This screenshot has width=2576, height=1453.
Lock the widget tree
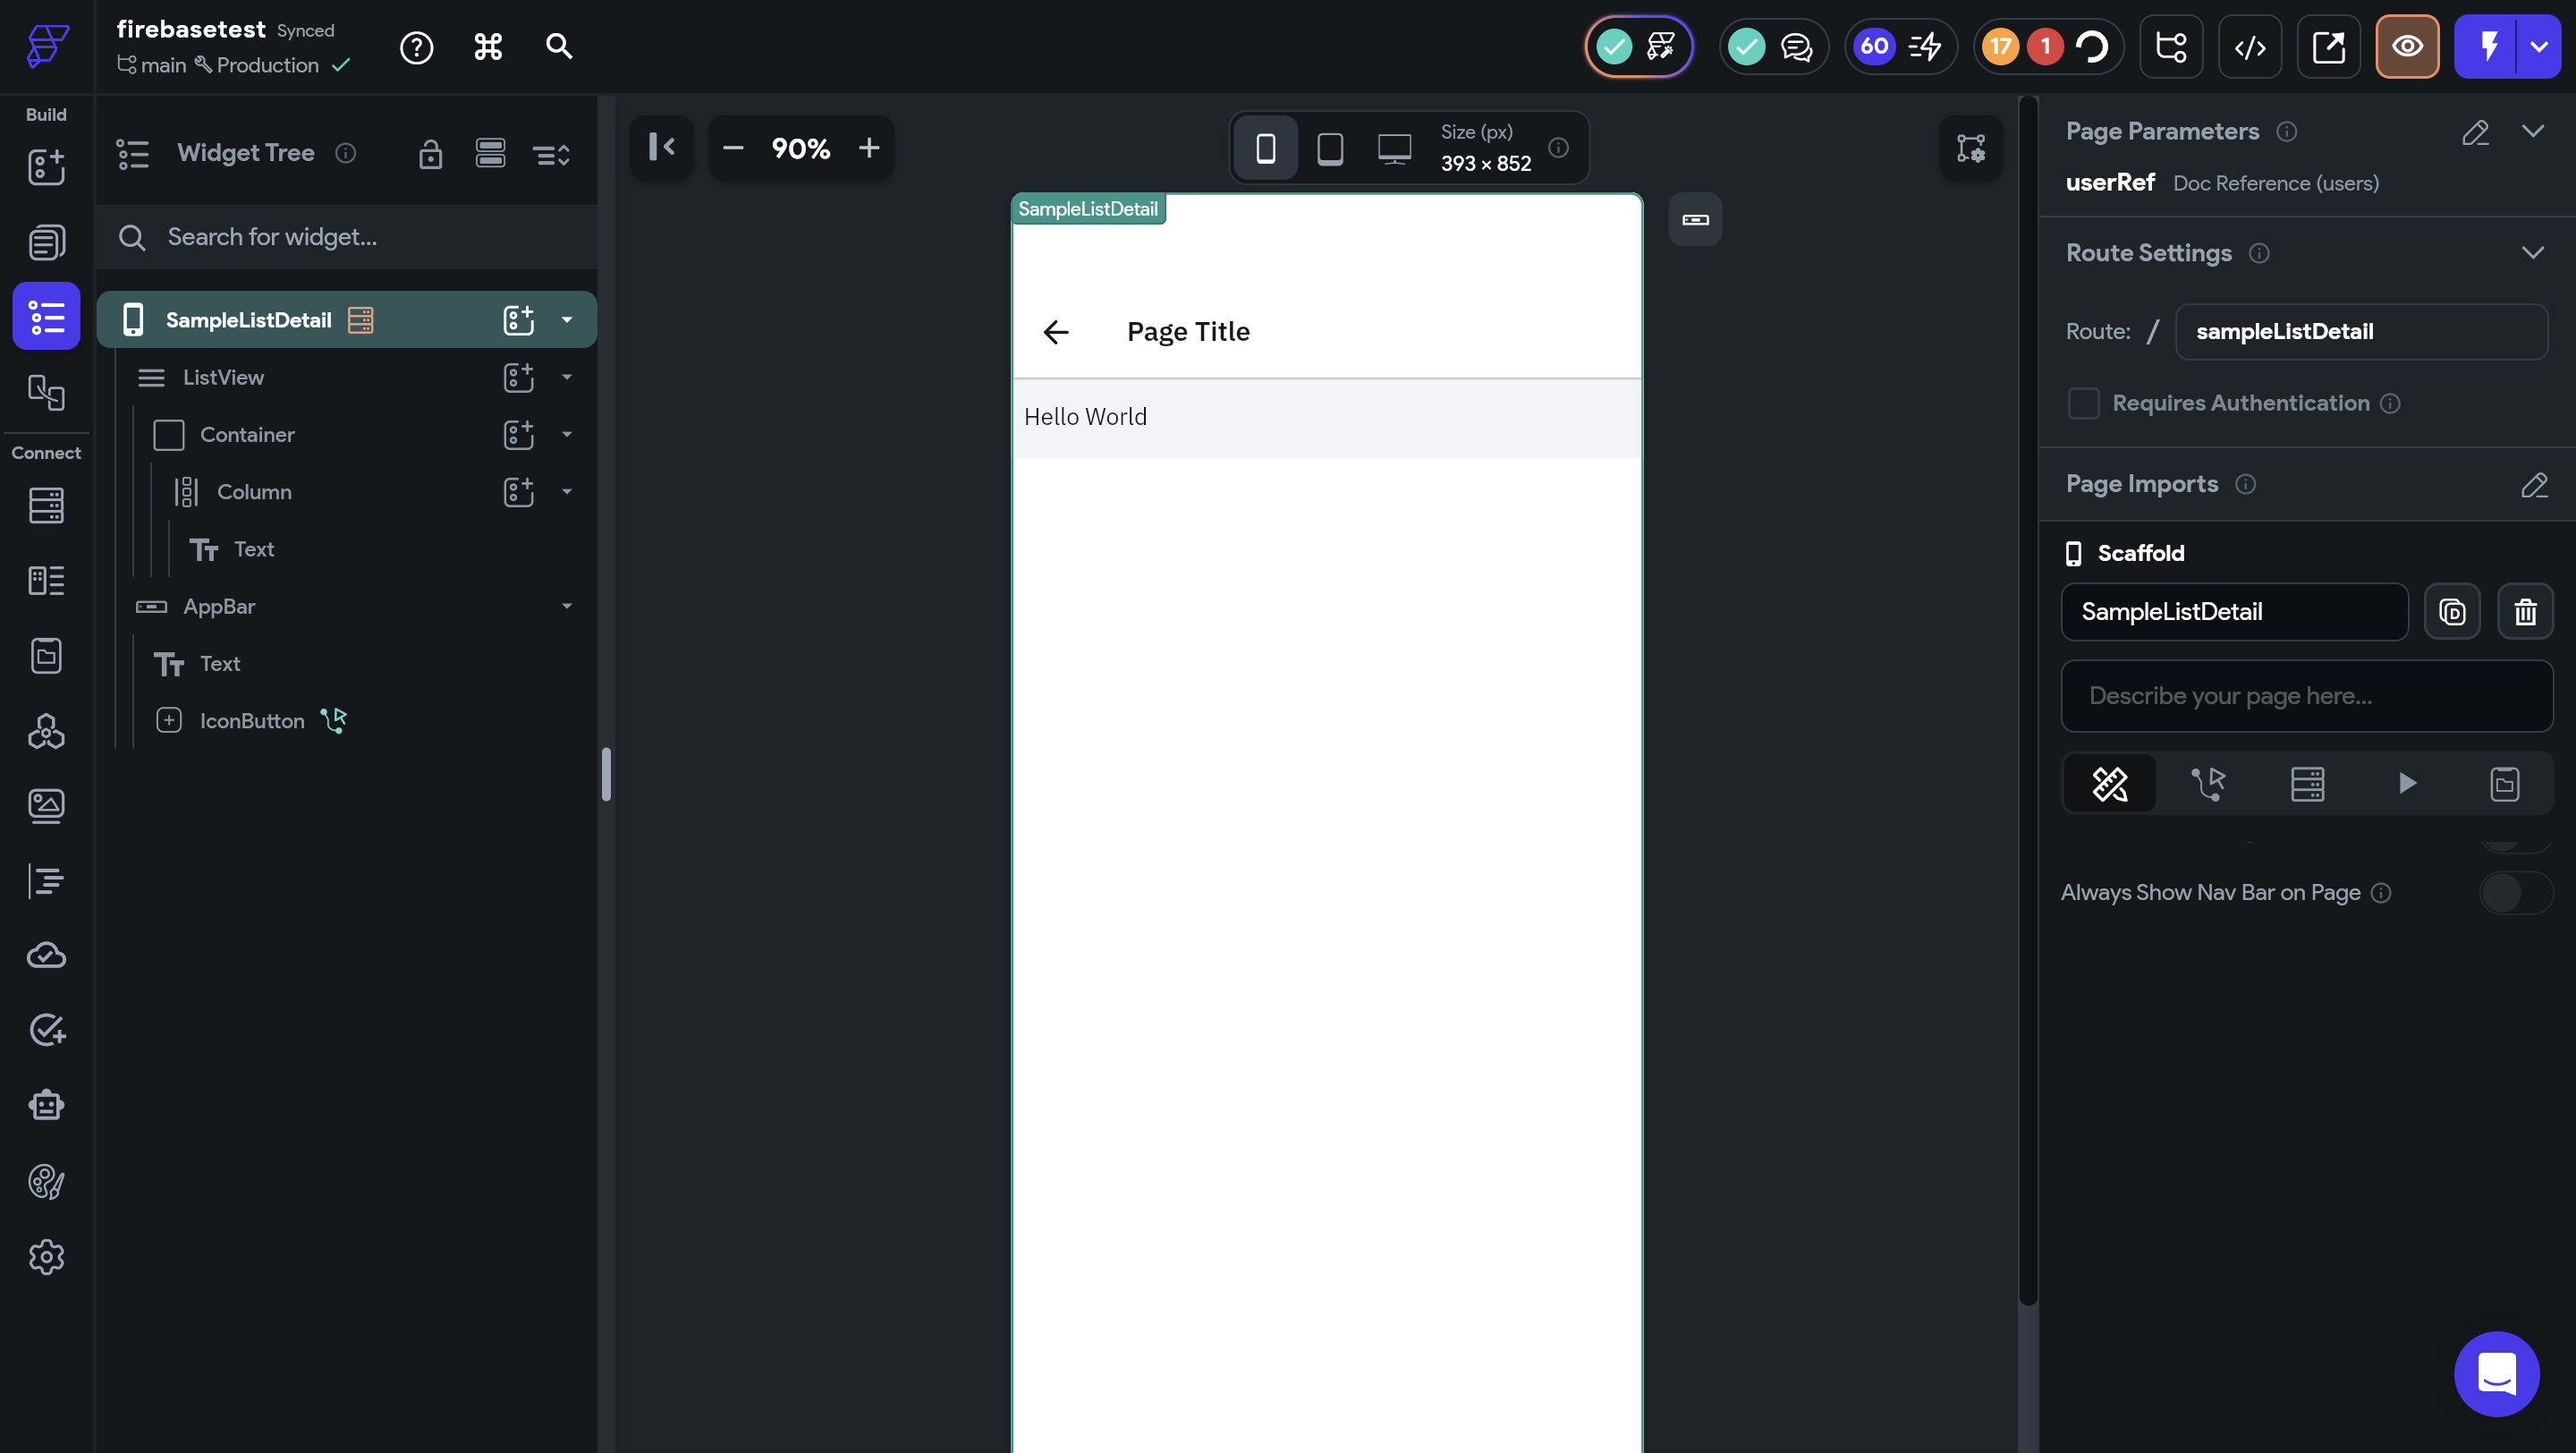tap(430, 153)
